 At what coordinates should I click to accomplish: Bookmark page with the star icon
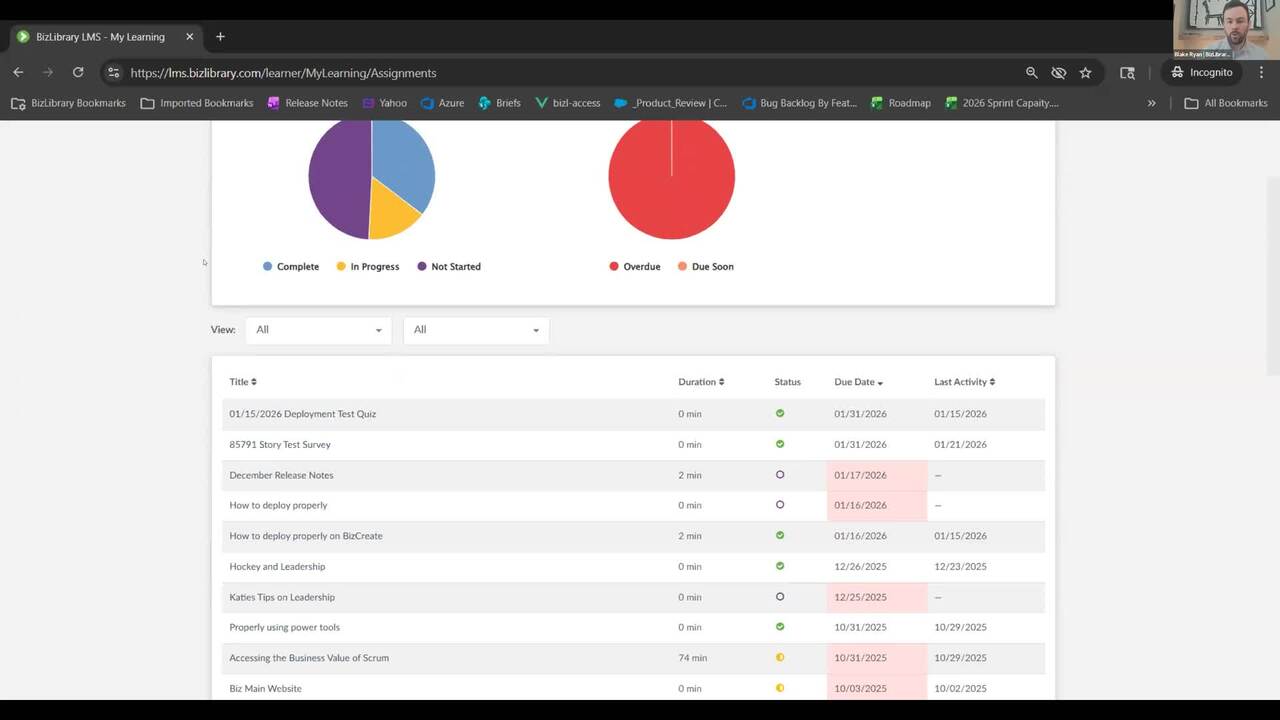[1085, 72]
